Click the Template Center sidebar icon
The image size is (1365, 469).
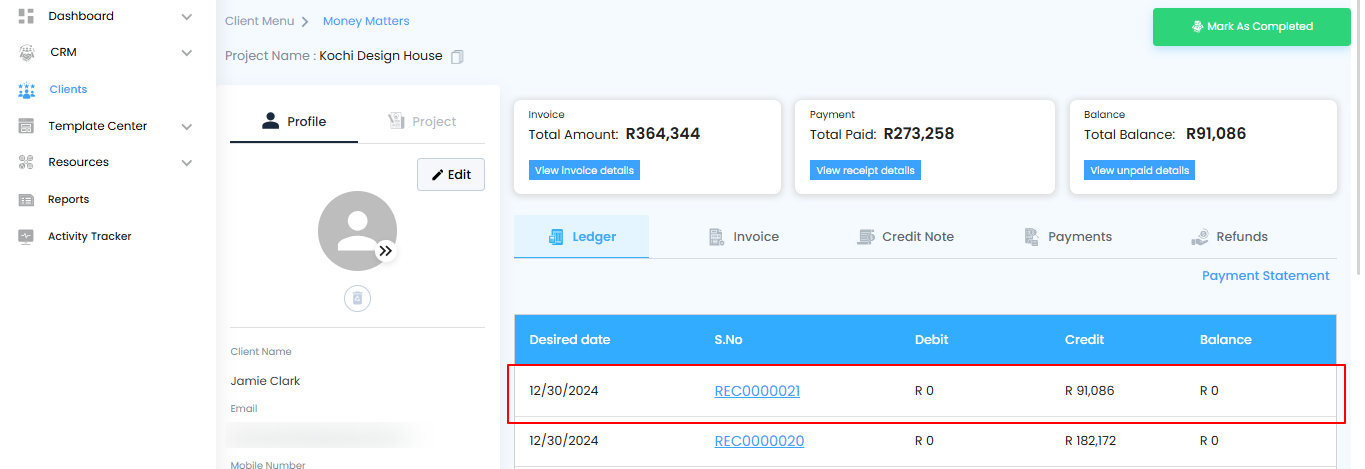coord(27,126)
